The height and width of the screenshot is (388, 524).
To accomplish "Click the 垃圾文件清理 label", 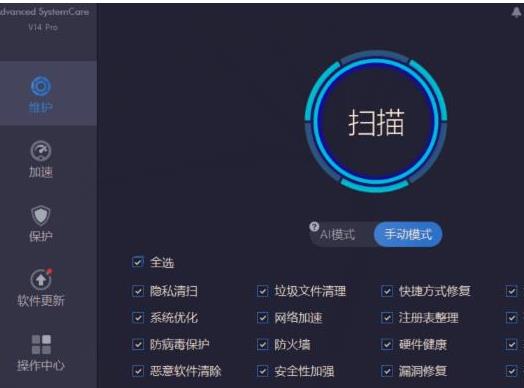I will point(310,291).
